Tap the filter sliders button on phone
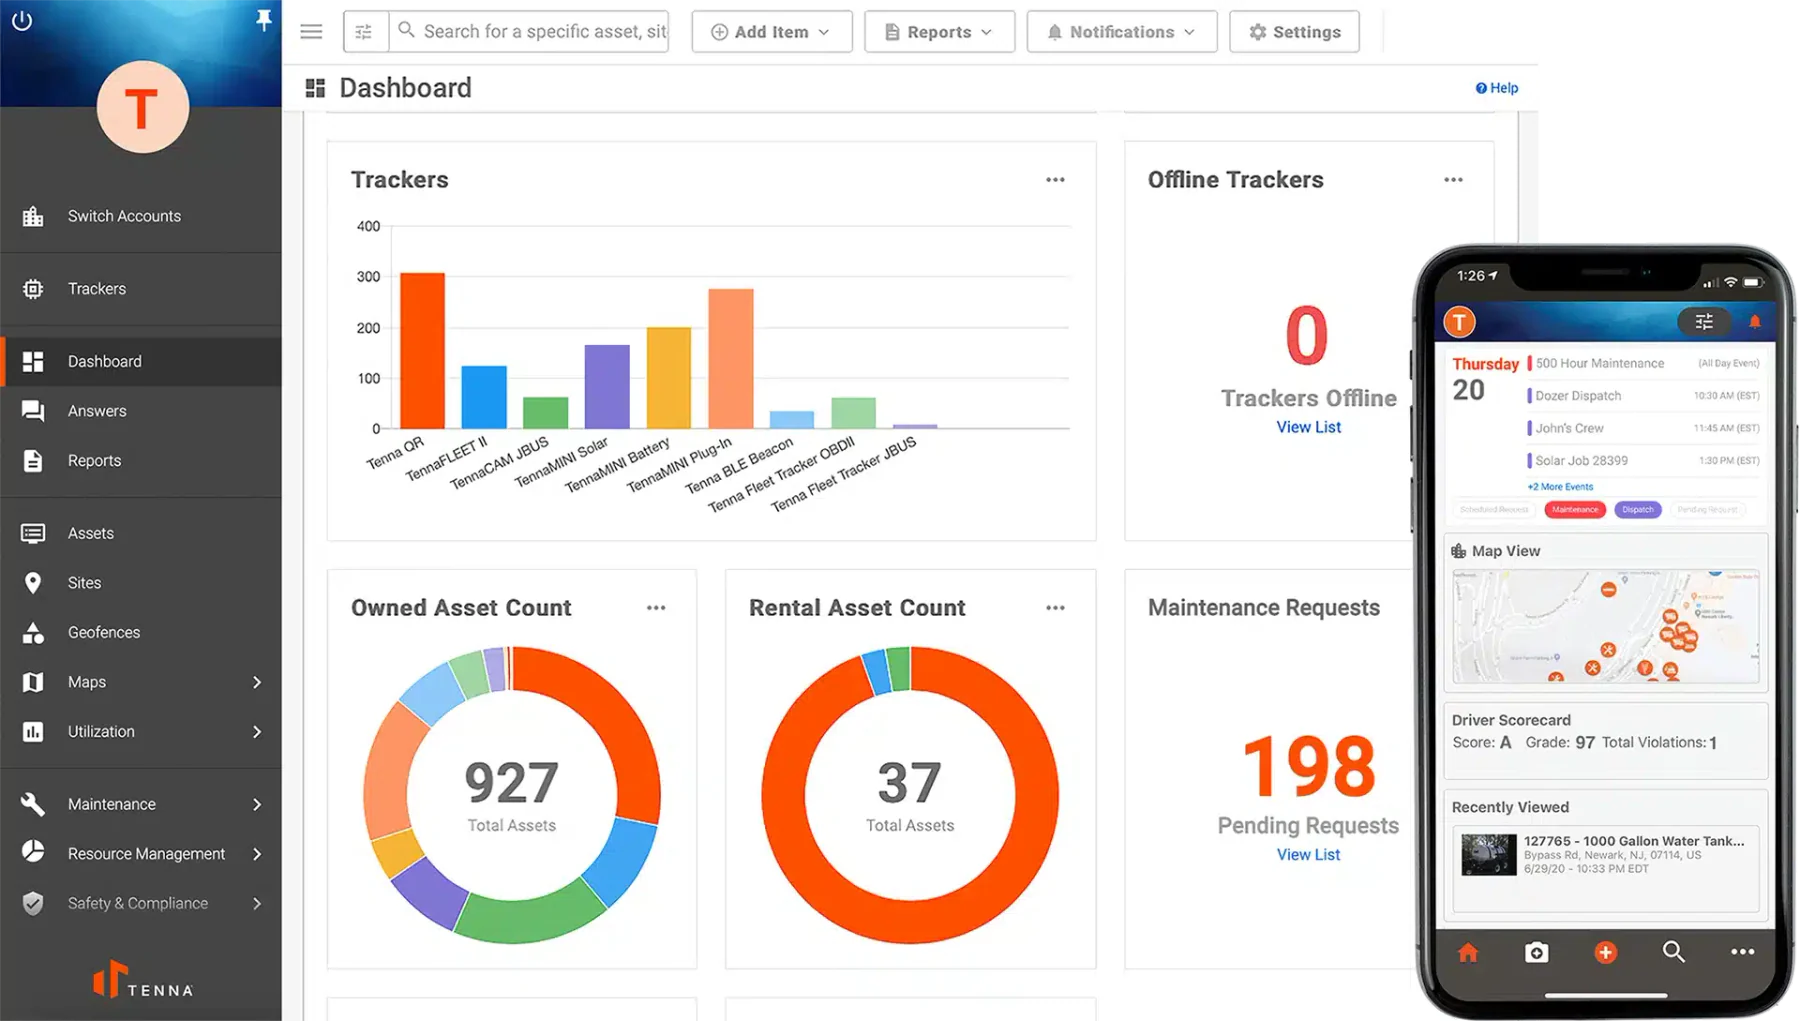 pyautogui.click(x=1704, y=321)
